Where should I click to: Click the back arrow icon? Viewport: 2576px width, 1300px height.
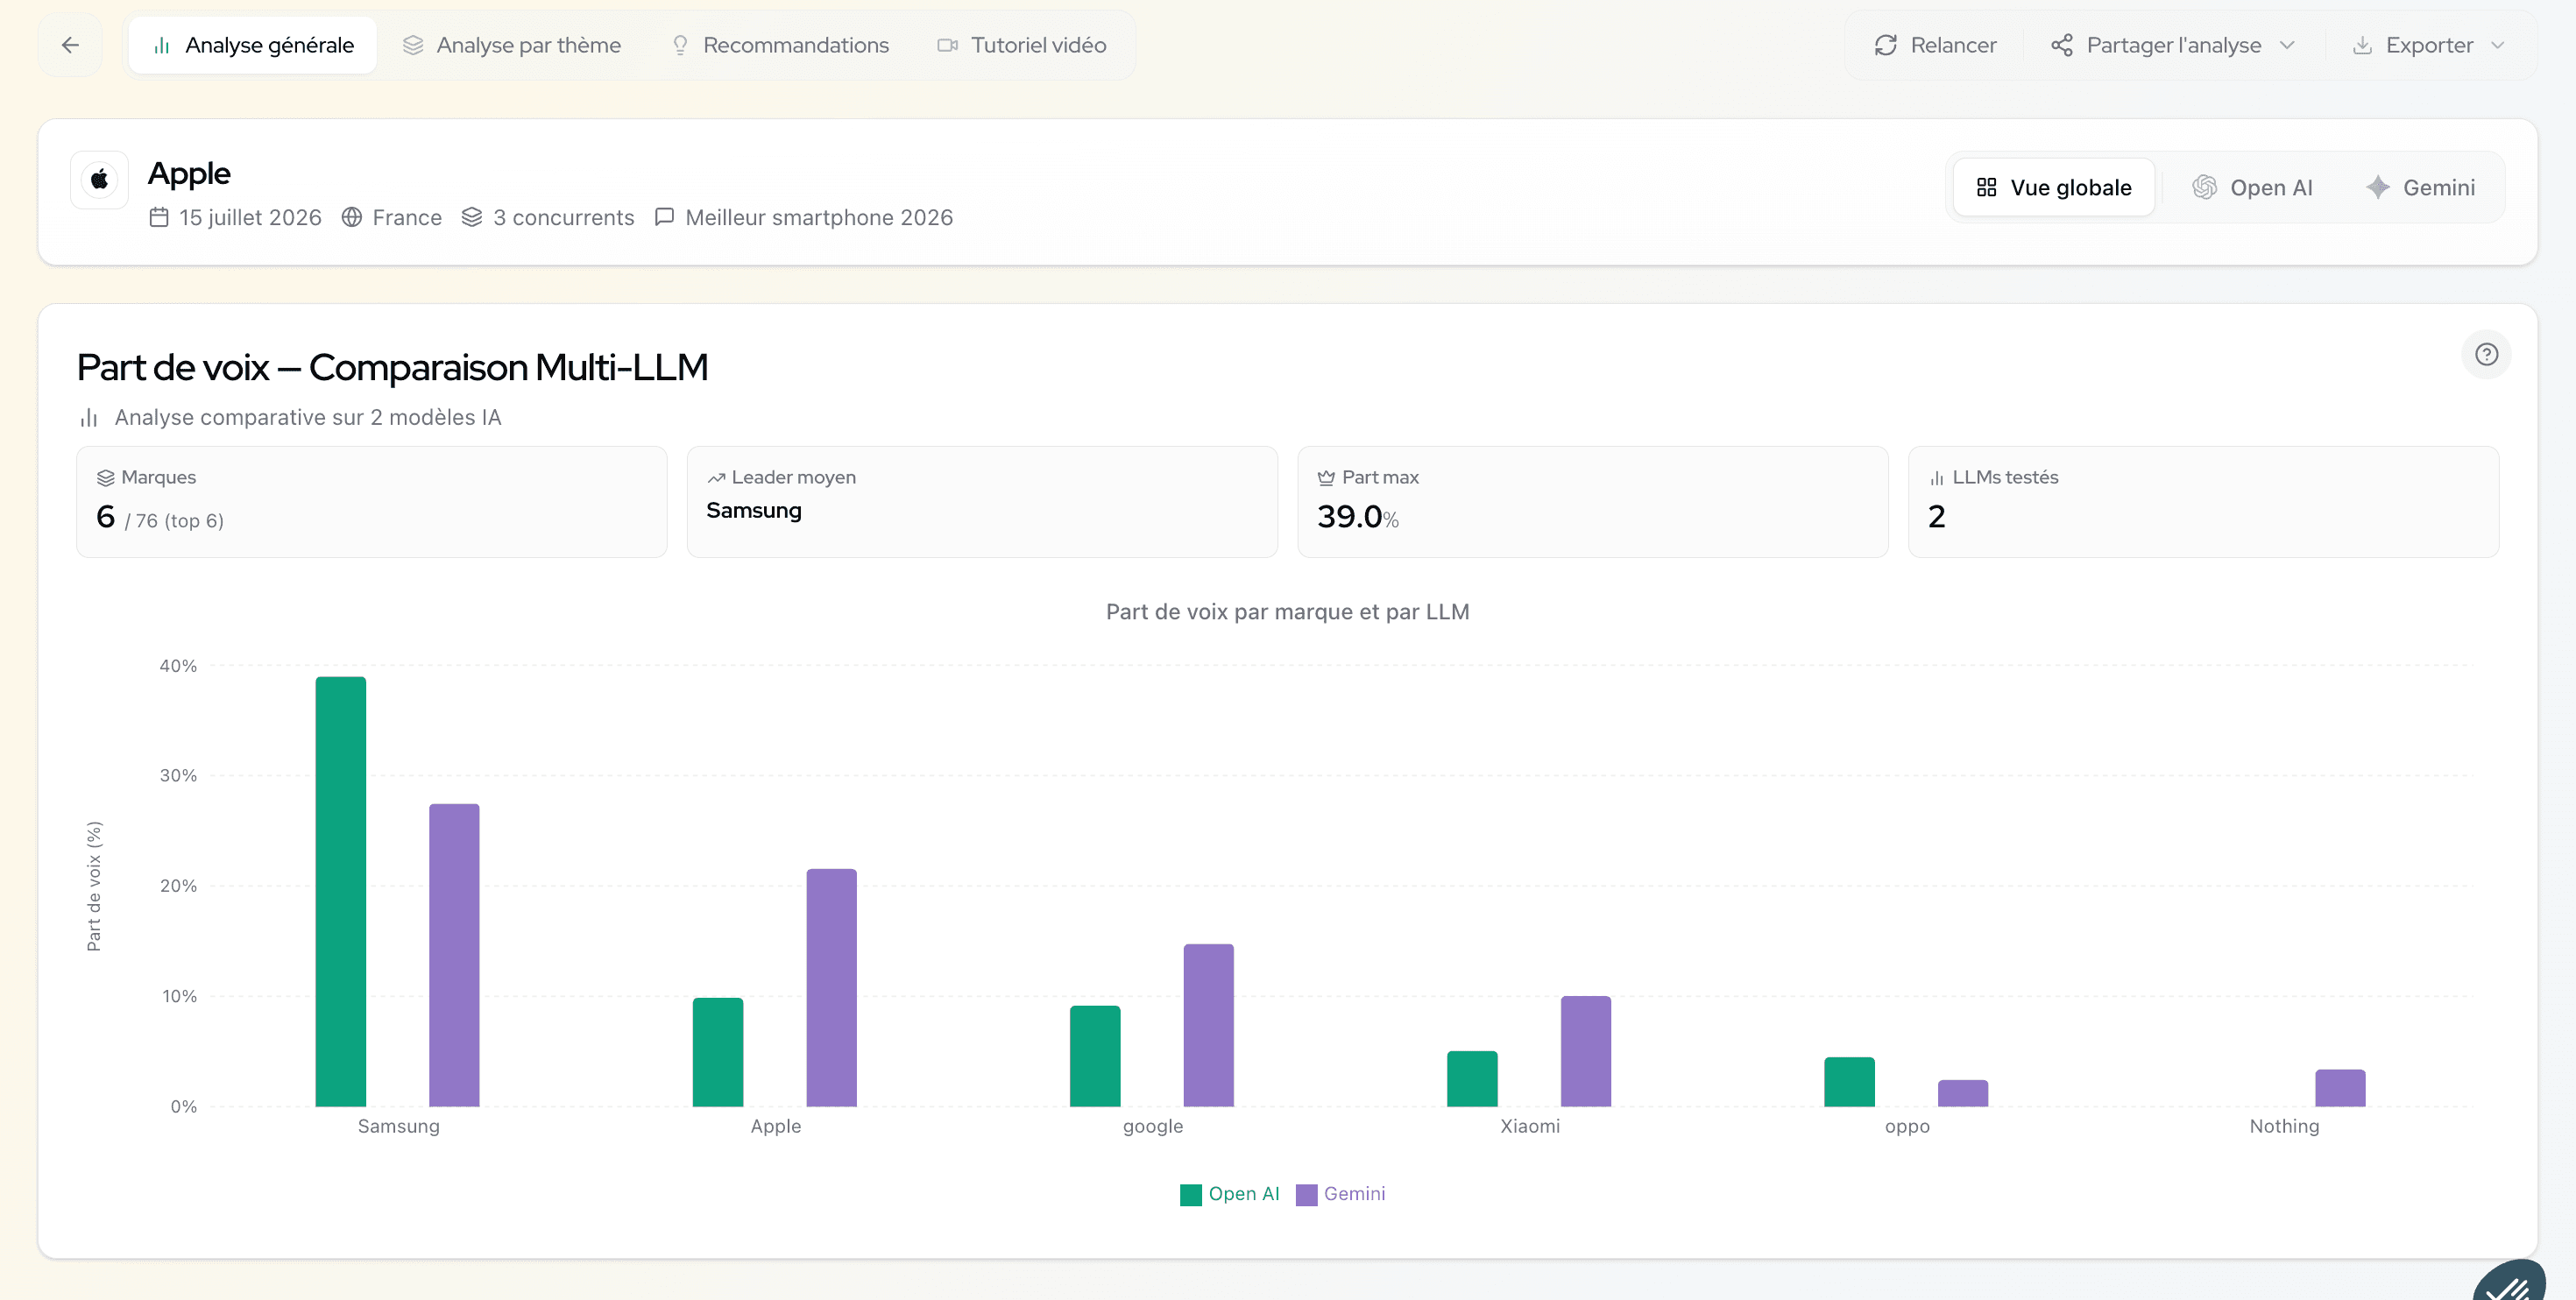tap(70, 45)
